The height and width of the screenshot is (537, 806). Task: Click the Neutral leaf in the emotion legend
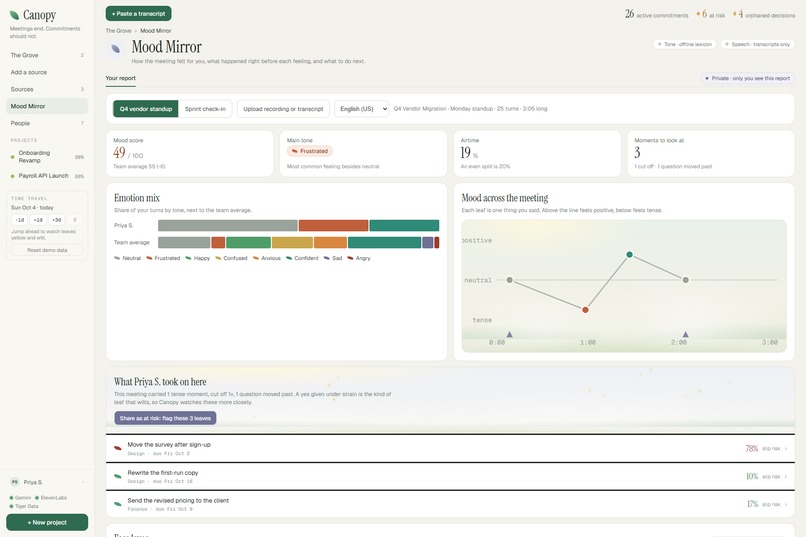tap(117, 258)
